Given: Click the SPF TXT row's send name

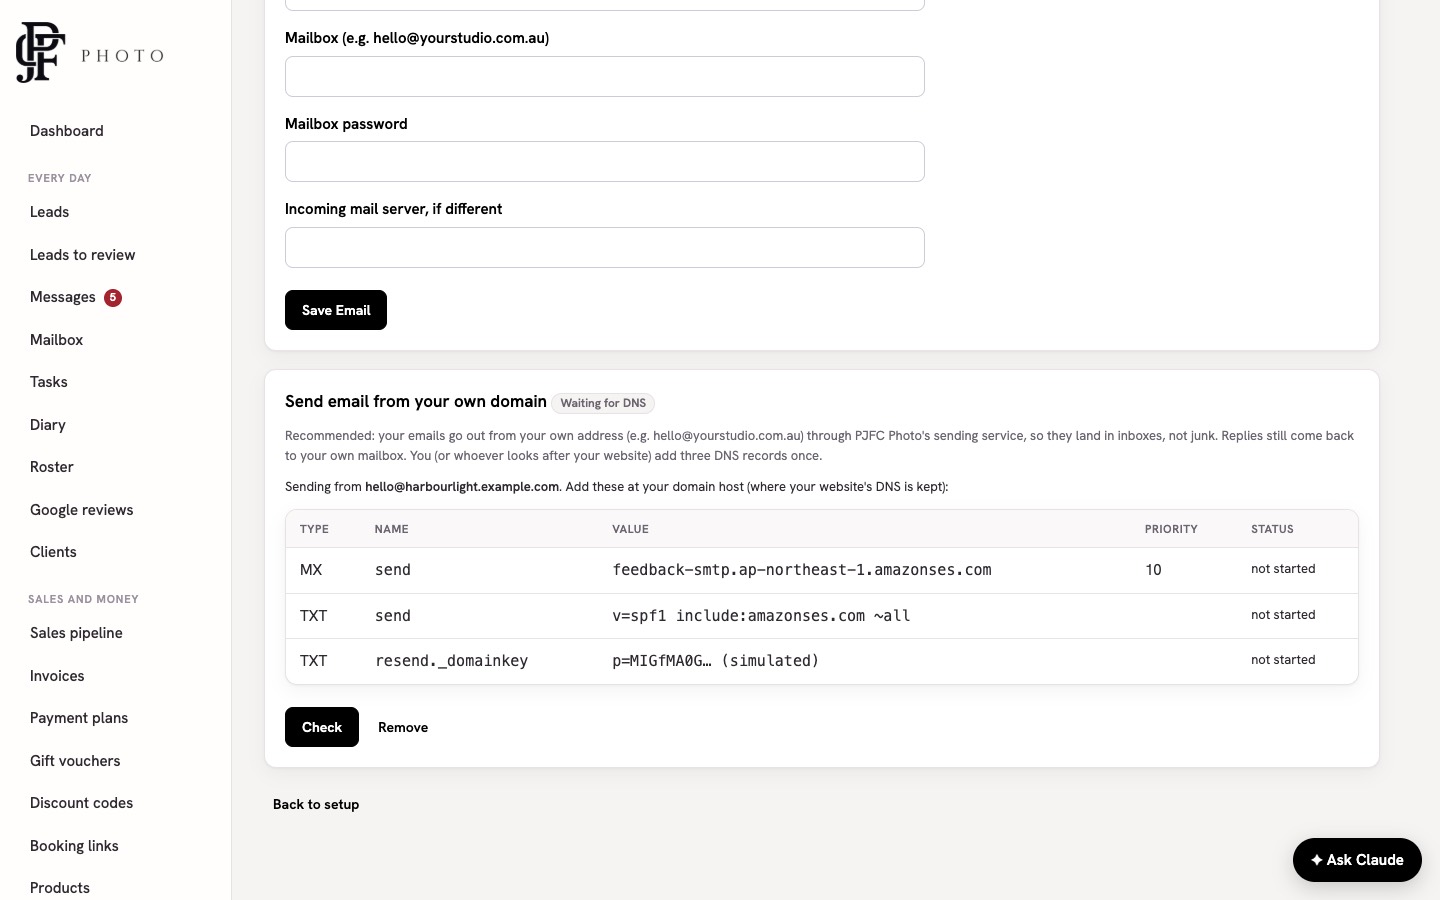Looking at the screenshot, I should click(393, 616).
